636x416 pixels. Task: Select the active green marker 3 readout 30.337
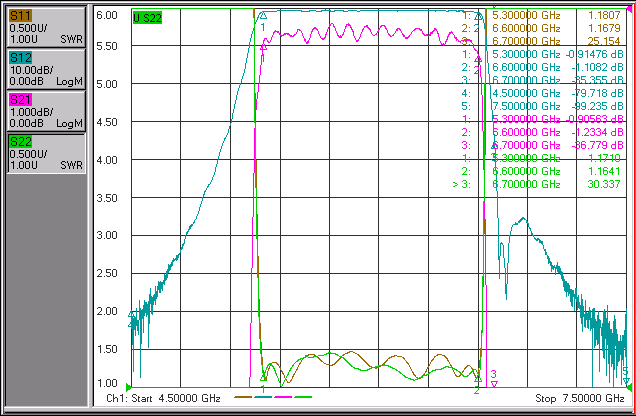[x=604, y=184]
